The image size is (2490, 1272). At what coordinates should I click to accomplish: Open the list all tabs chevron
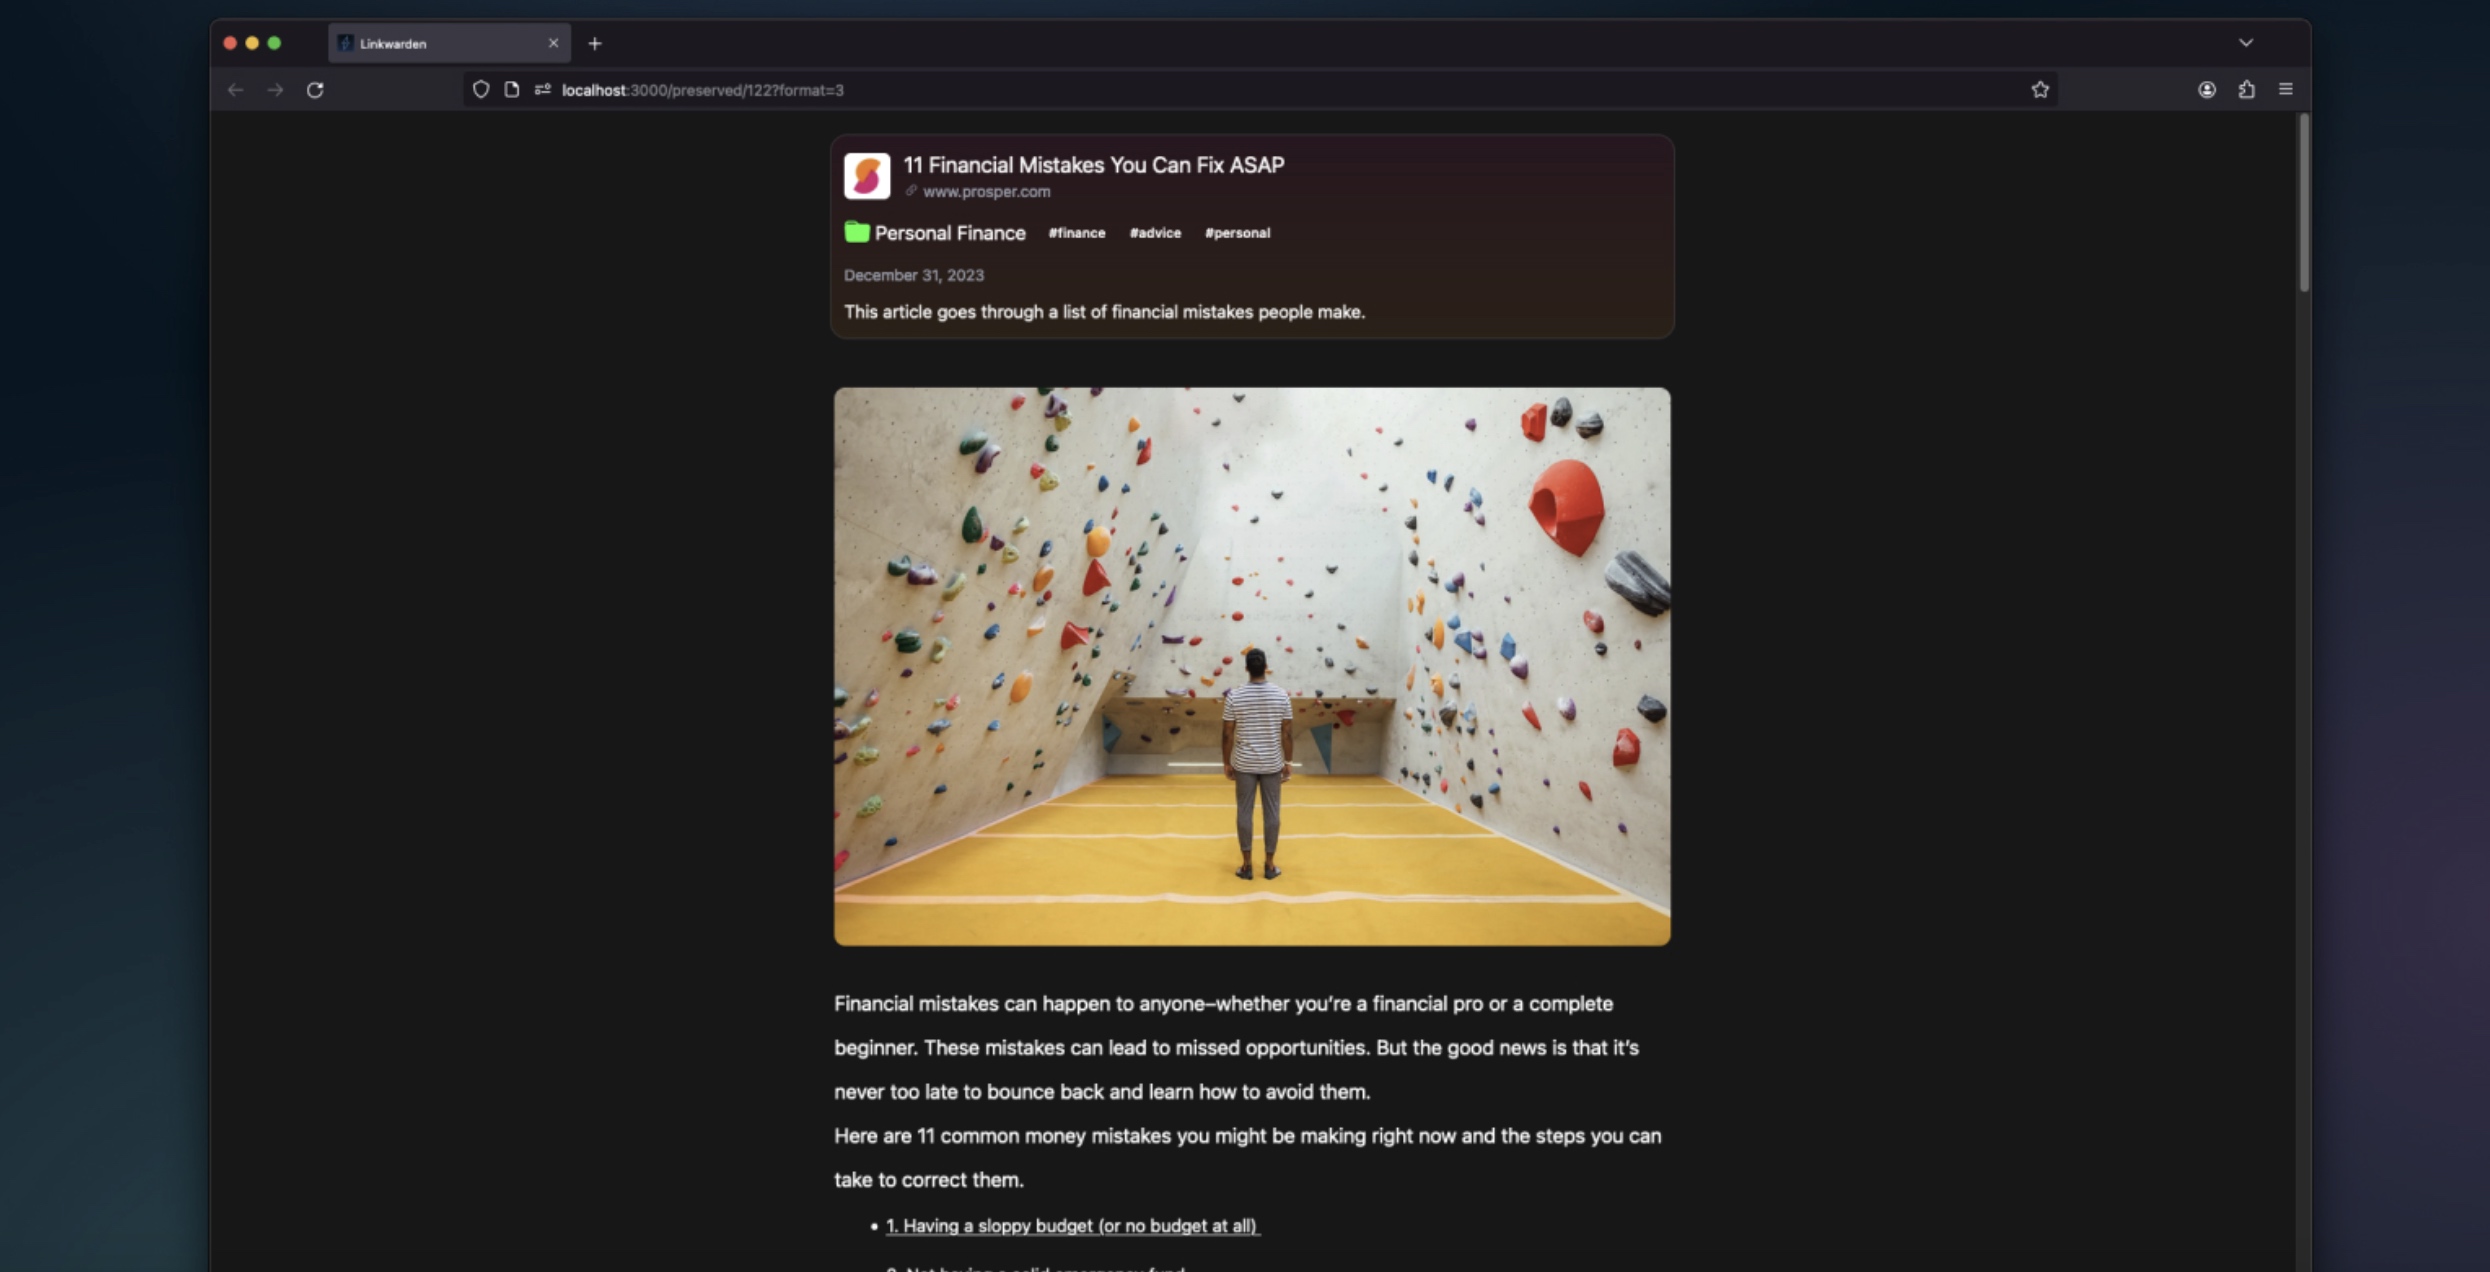pyautogui.click(x=2246, y=43)
